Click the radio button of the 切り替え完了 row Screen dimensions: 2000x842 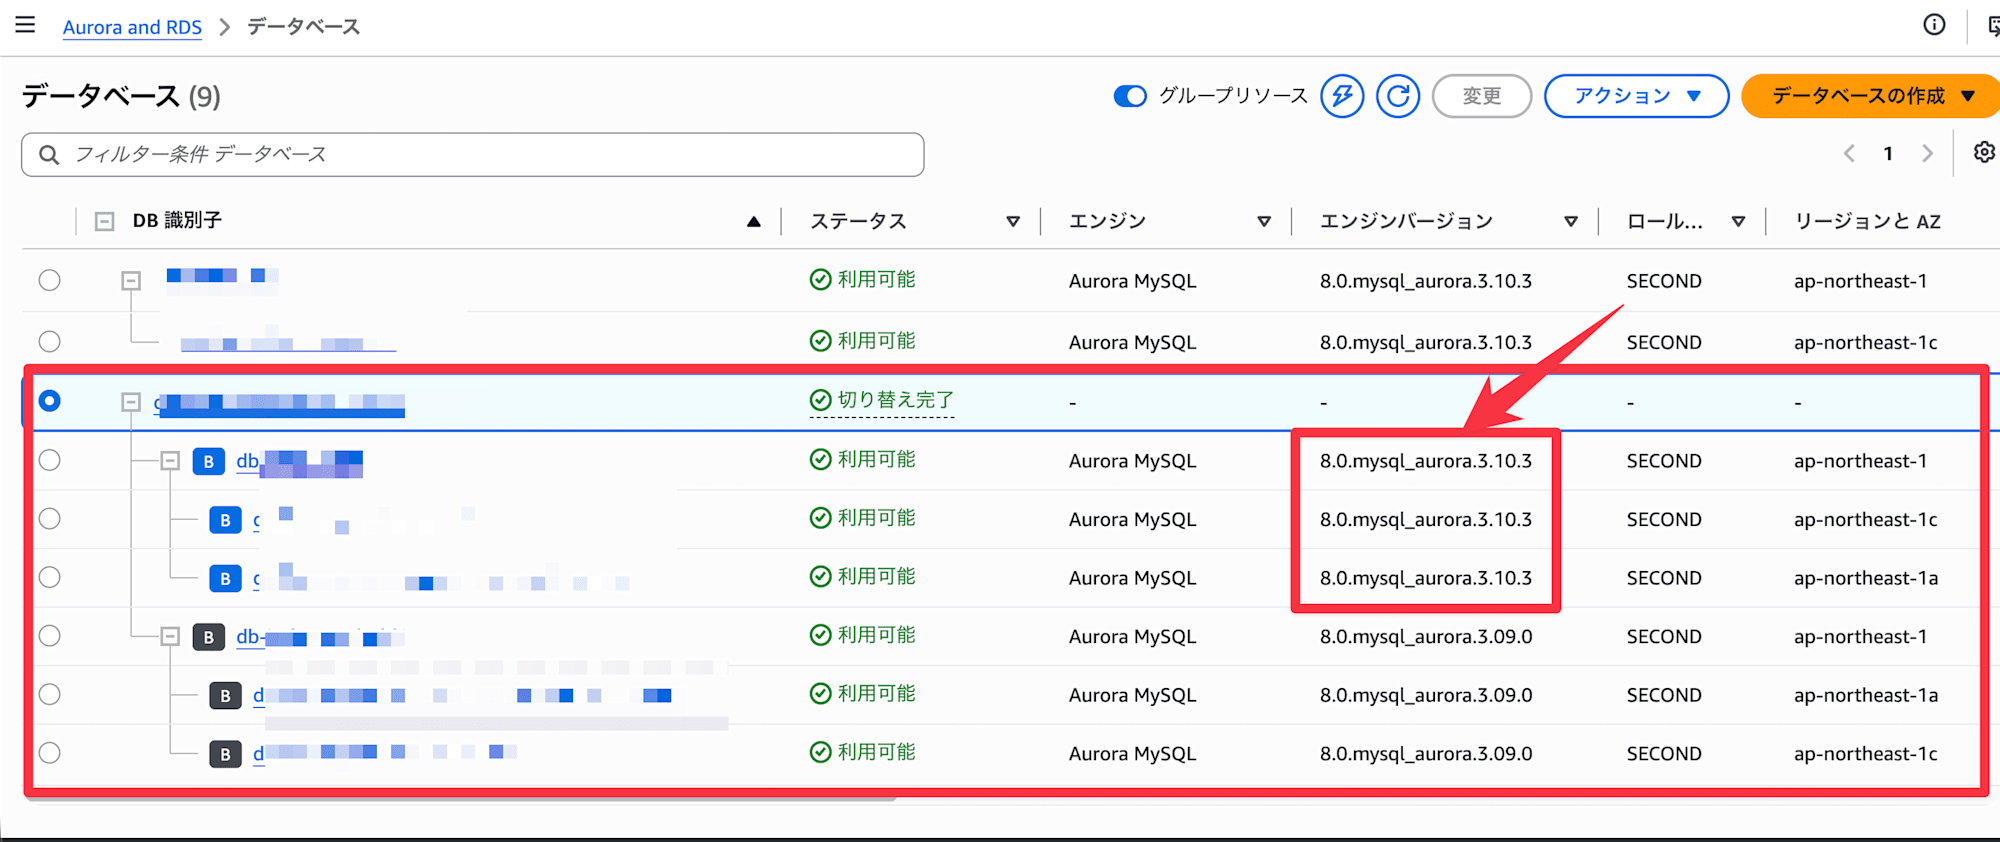pyautogui.click(x=49, y=401)
